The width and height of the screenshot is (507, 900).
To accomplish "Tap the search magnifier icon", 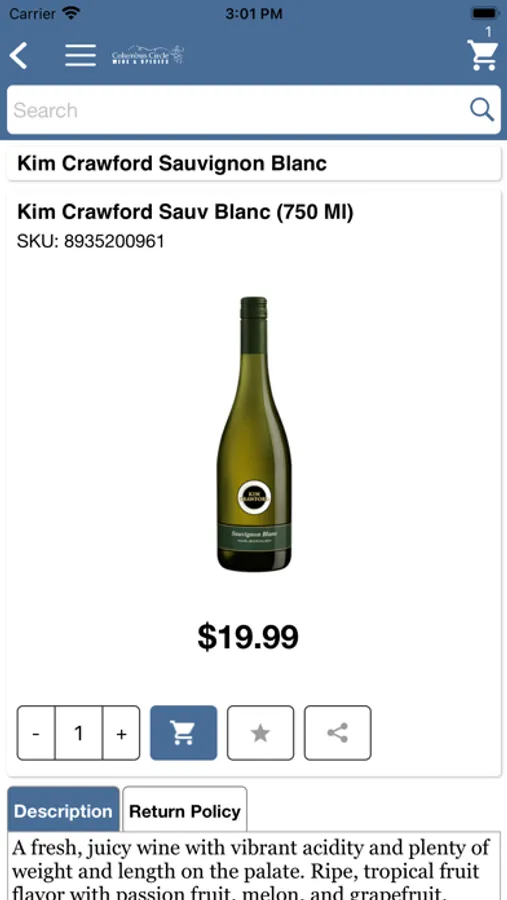I will (482, 110).
